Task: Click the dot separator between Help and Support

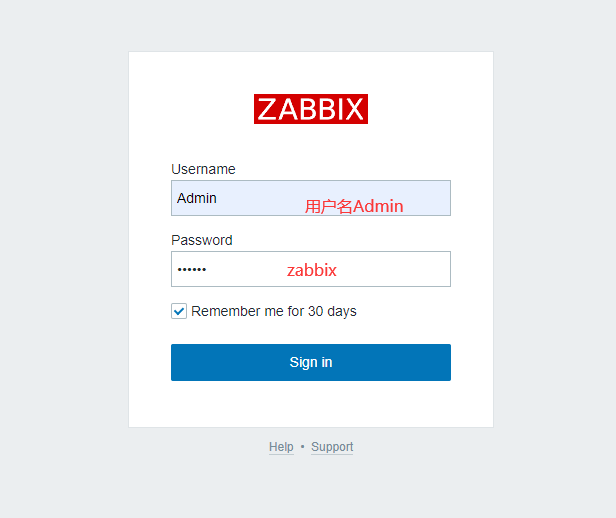Action: click(302, 447)
